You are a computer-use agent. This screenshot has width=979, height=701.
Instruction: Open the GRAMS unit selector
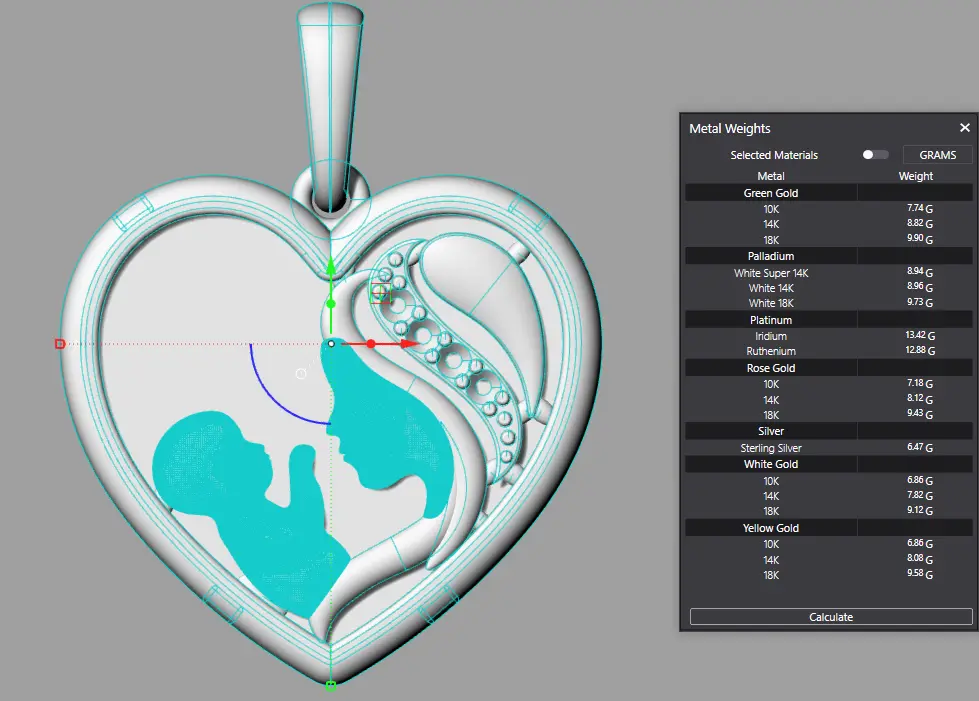tap(937, 155)
